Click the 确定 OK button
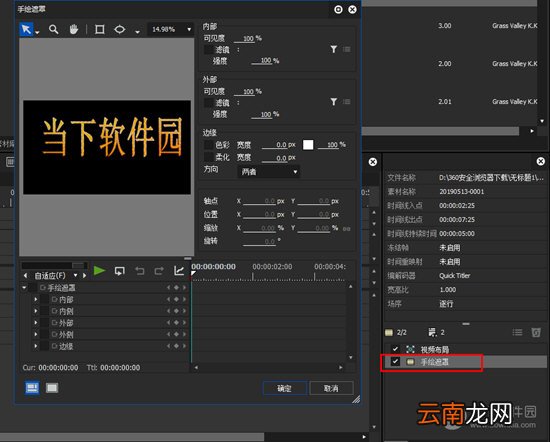Screen dimensions: 550x442 pyautogui.click(x=284, y=388)
